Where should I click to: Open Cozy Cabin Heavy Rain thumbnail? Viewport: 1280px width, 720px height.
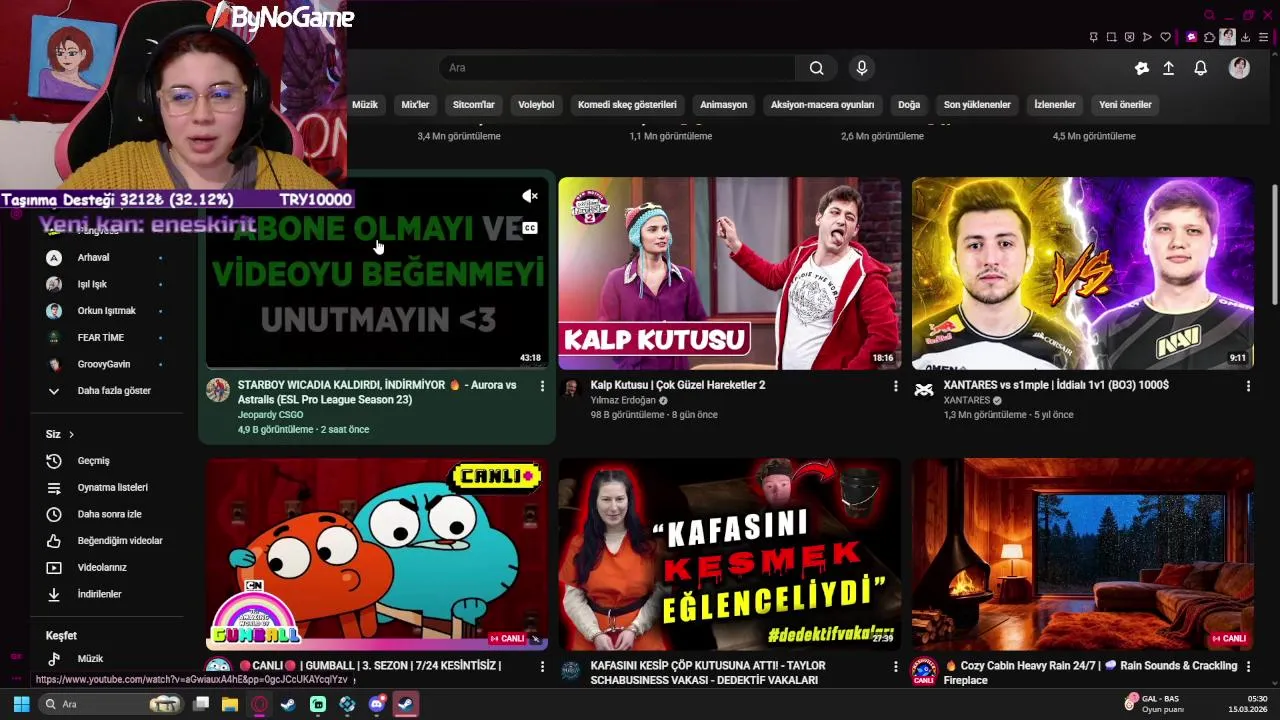(x=1083, y=554)
